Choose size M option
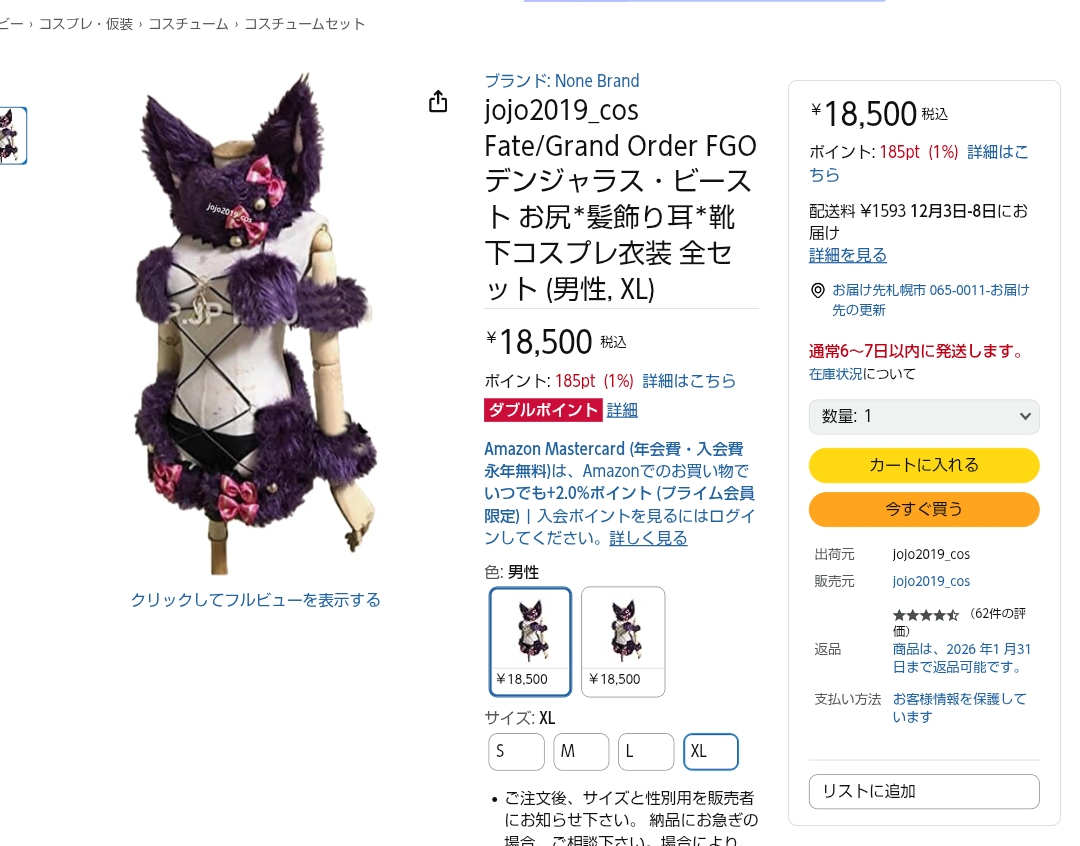 581,752
